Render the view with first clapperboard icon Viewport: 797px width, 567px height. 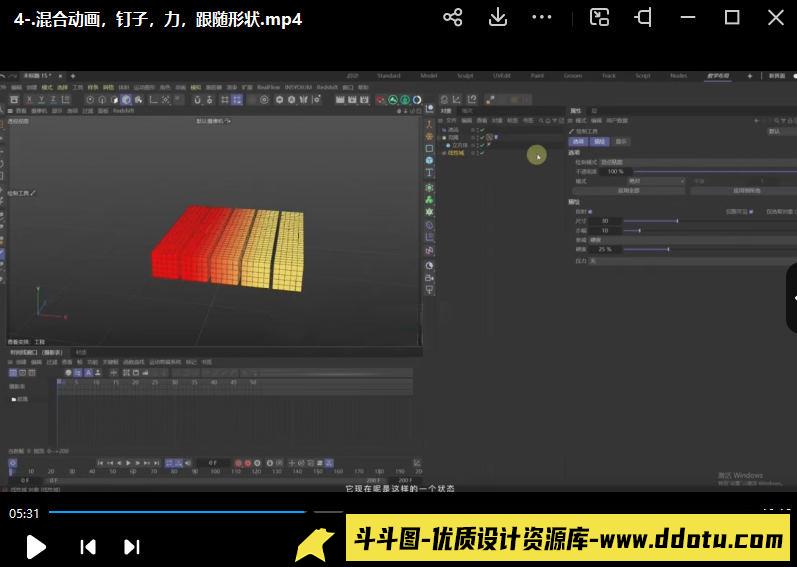(x=340, y=100)
